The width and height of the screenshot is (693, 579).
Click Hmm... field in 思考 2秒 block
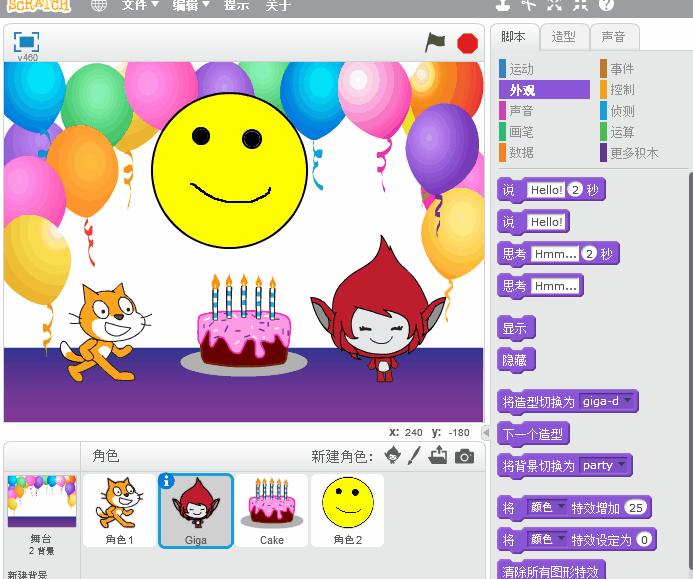(555, 254)
